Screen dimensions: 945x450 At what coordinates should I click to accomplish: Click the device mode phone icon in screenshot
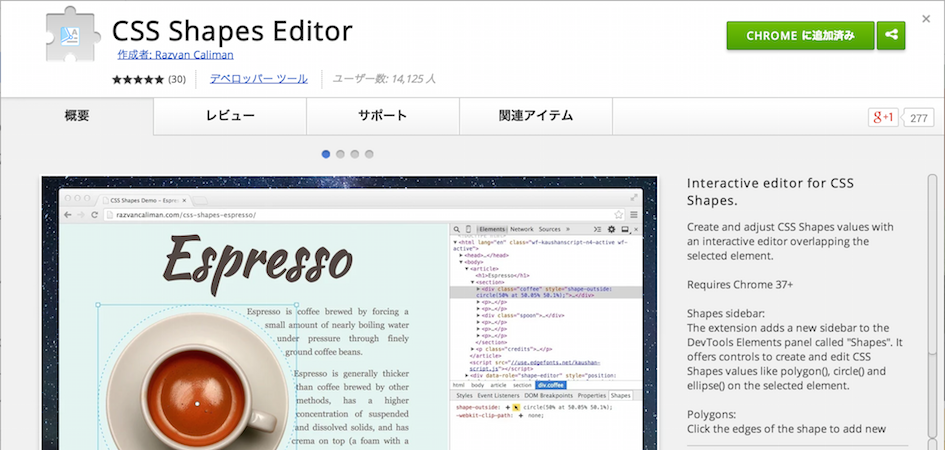468,230
